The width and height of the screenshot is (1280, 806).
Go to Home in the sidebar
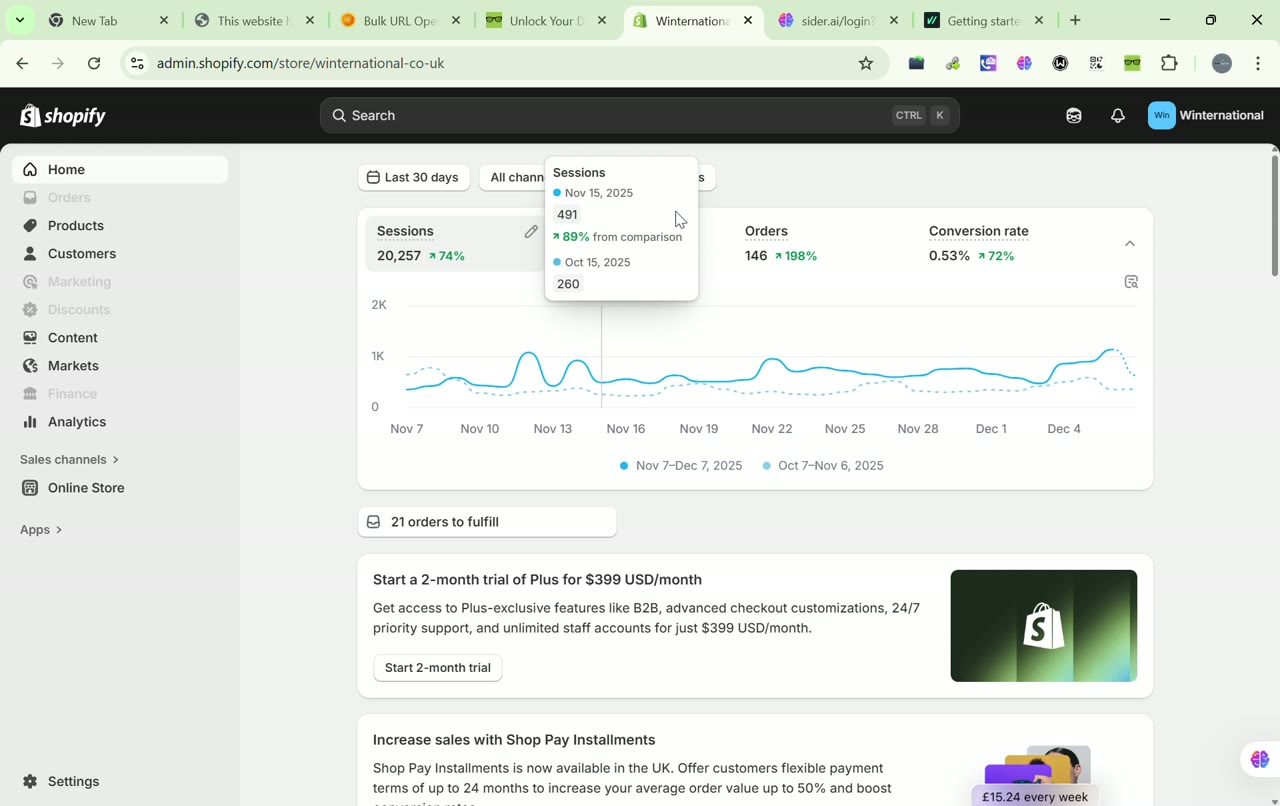(120, 170)
